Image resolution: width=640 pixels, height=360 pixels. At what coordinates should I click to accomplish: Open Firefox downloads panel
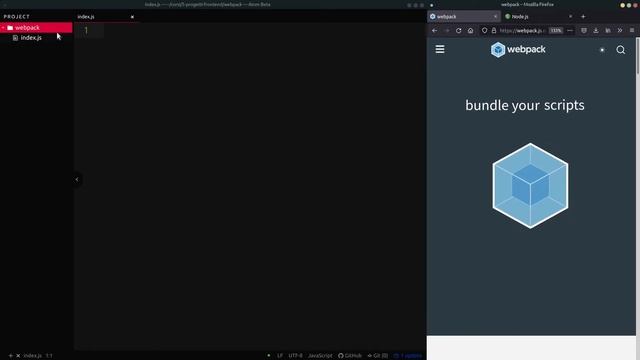[x=596, y=31]
